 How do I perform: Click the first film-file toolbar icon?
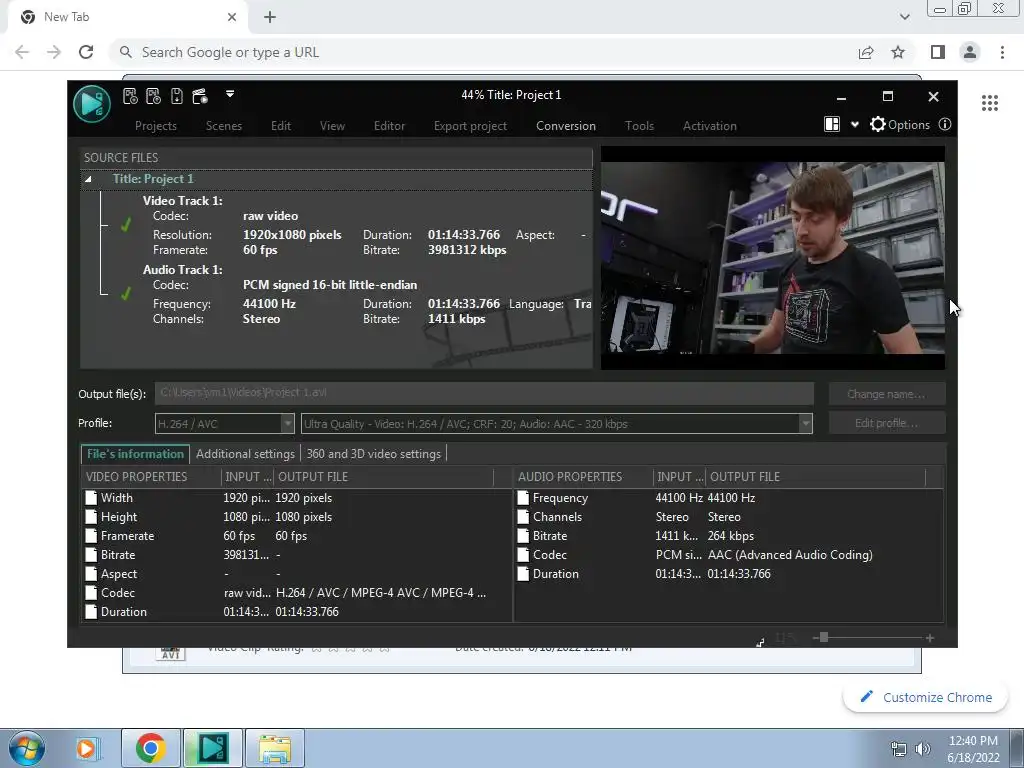130,97
